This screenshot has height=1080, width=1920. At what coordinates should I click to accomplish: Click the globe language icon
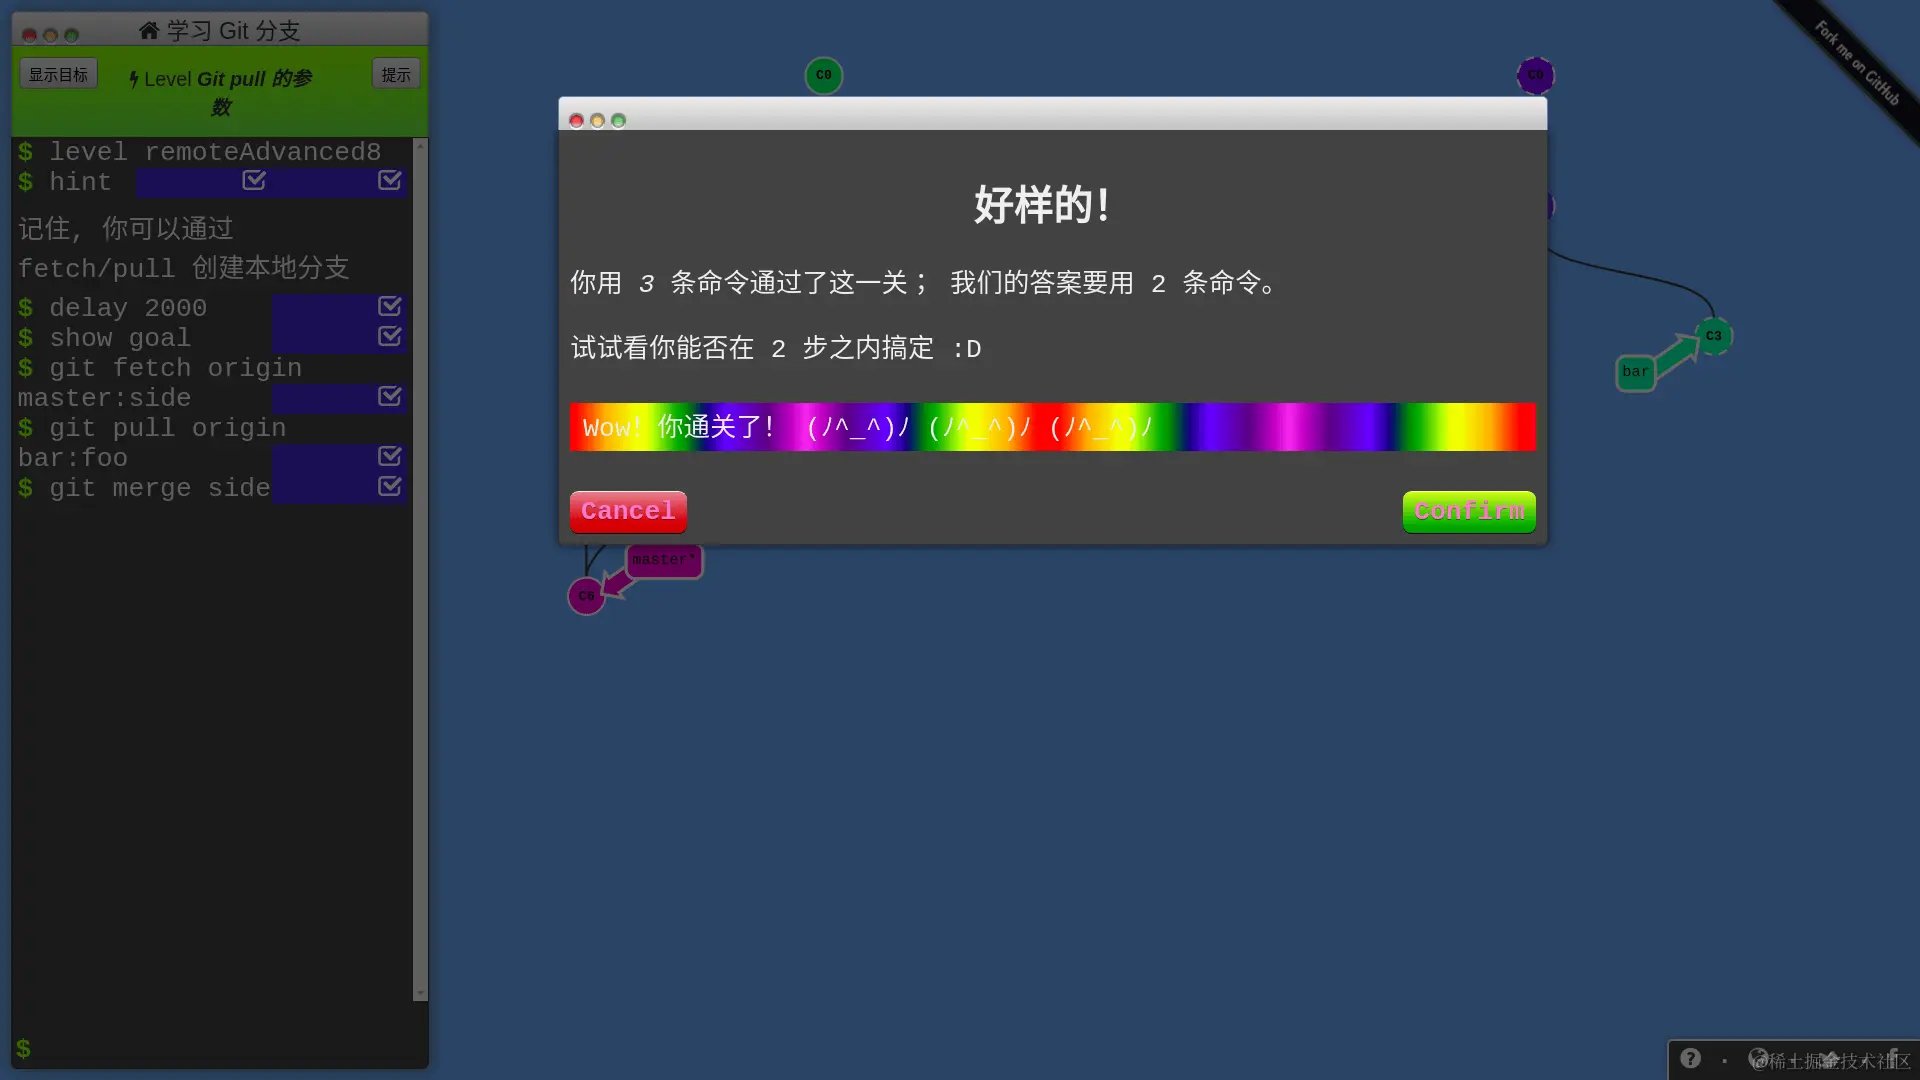coord(1758,1058)
